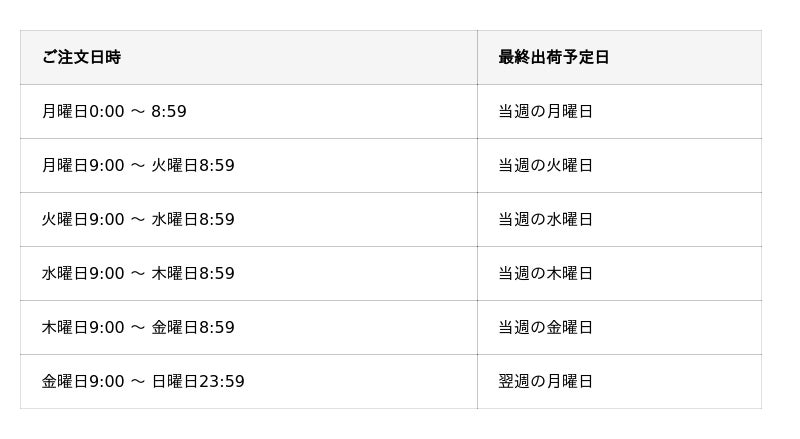800x439 pixels.
Task: Click the 当週の金曜日 shipping cell
Action: pos(546,328)
